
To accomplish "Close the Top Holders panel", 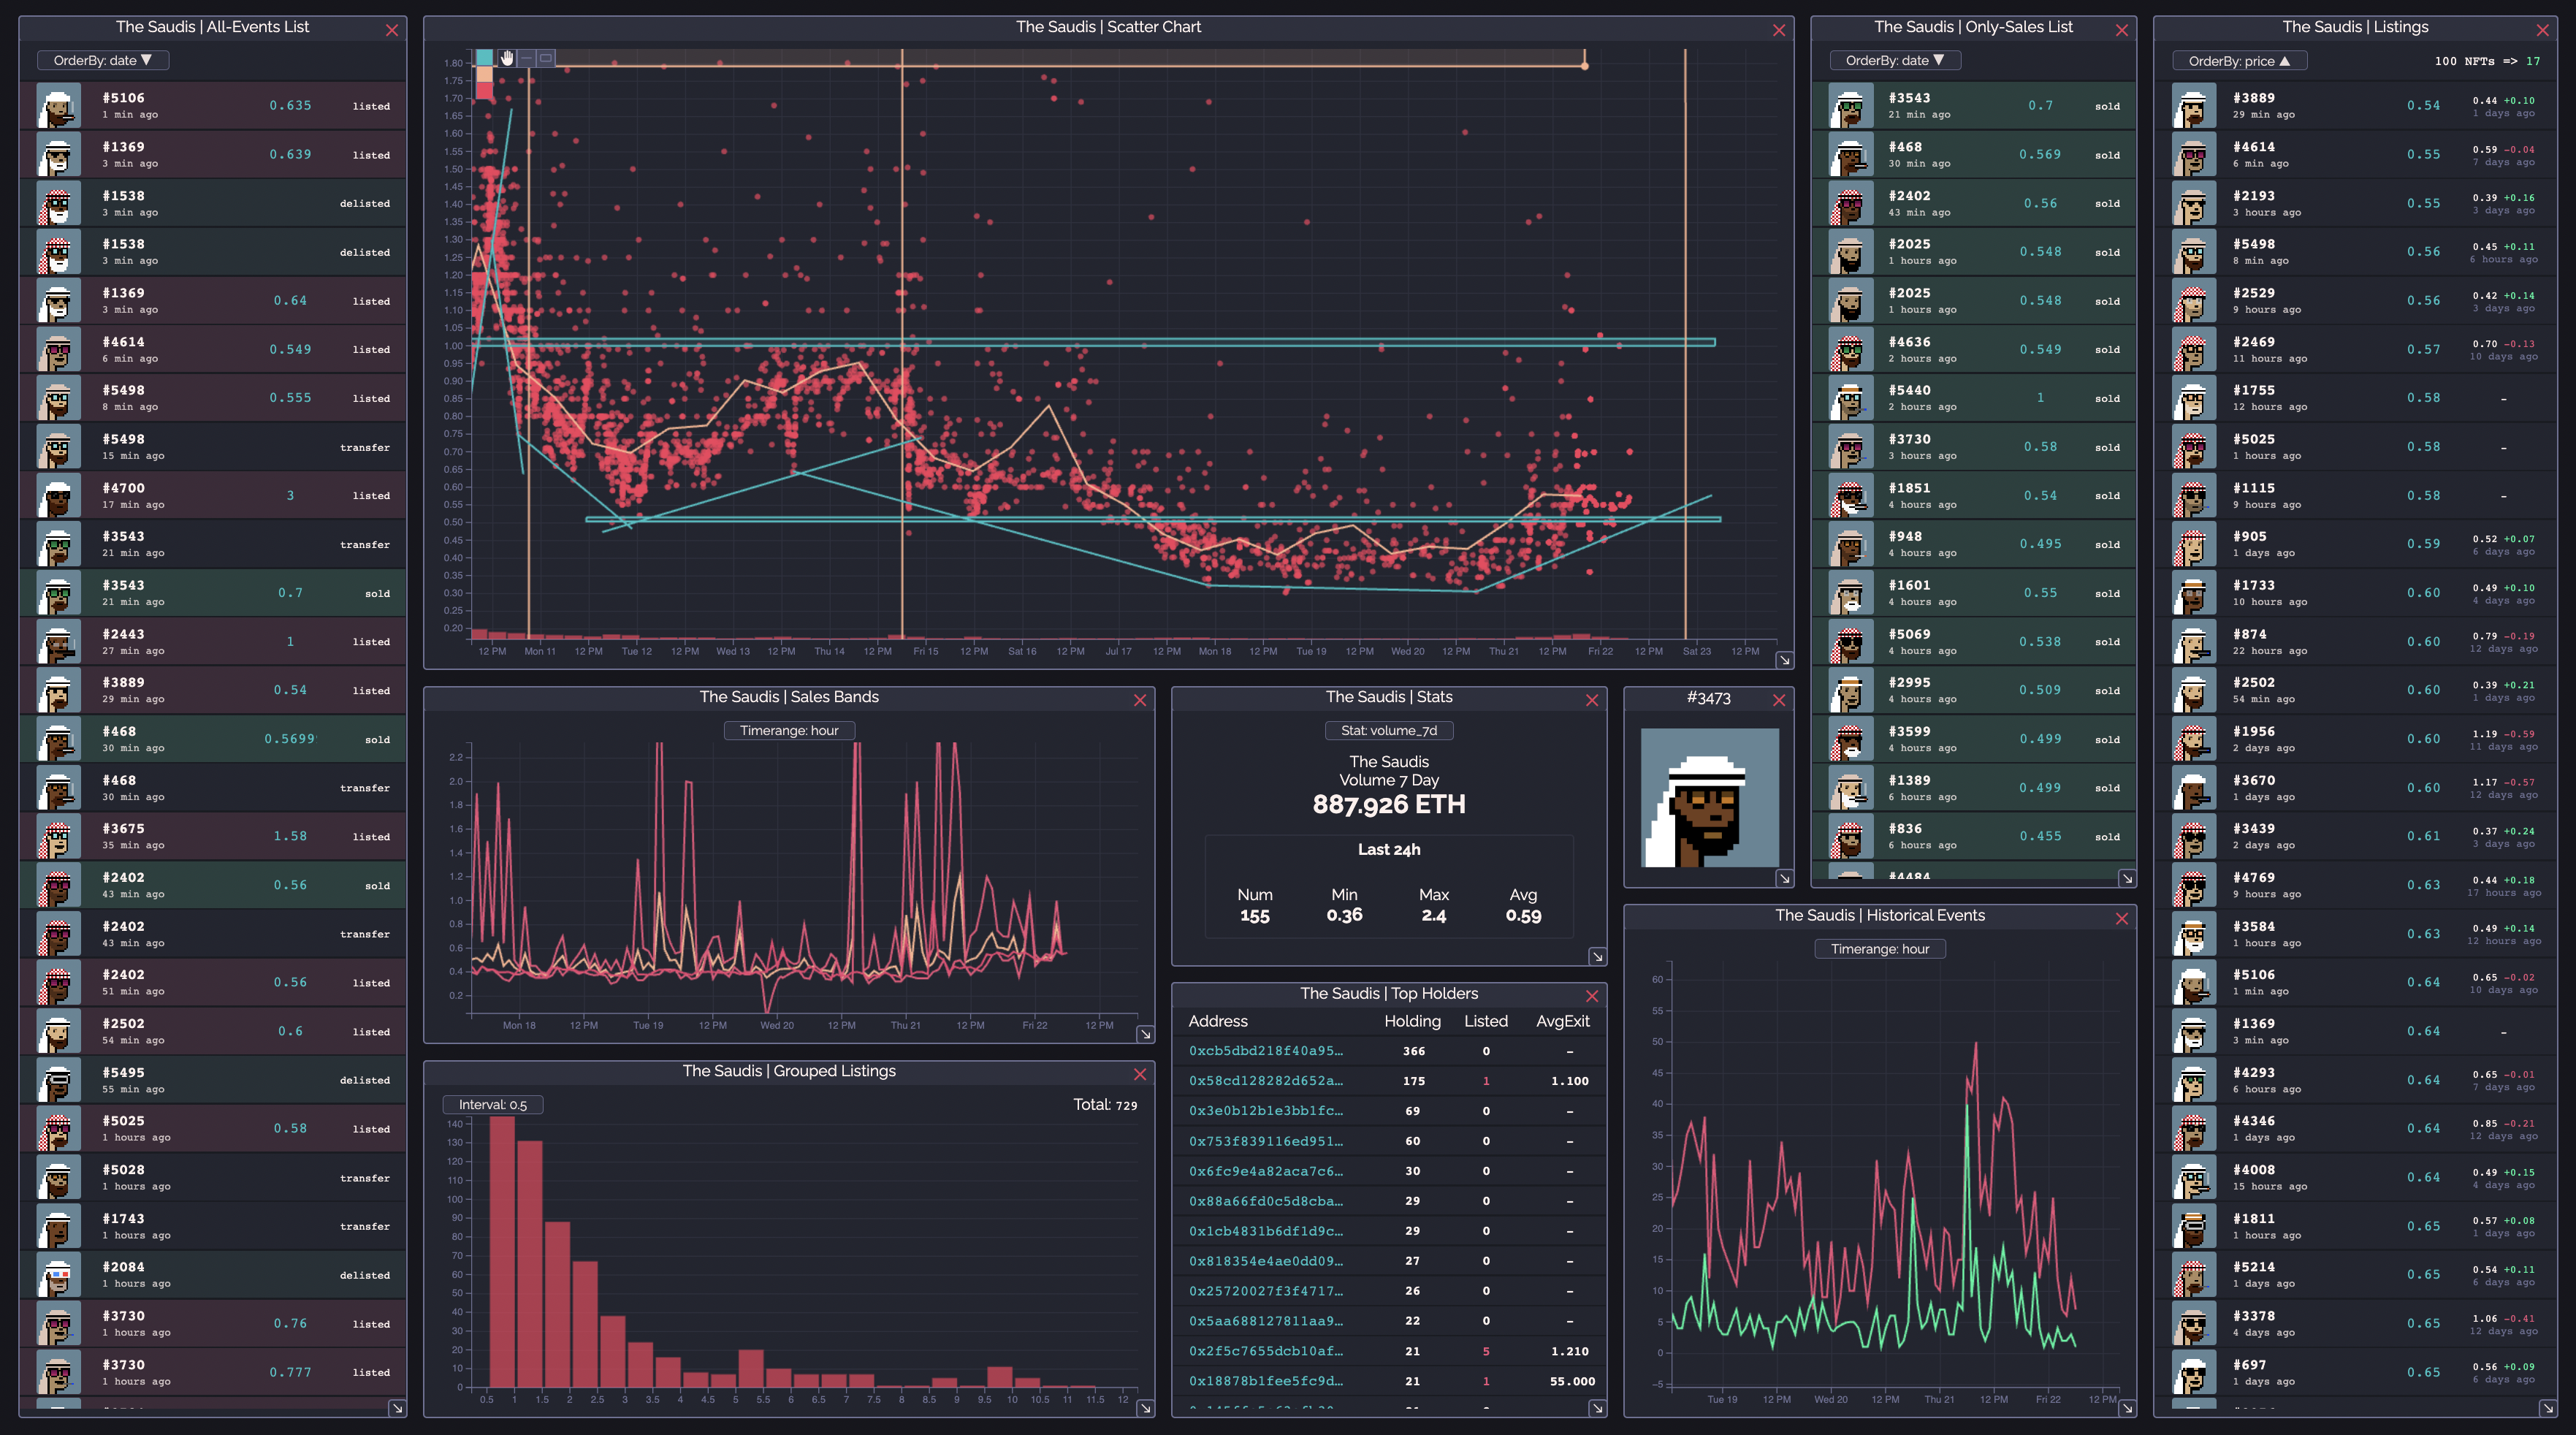I will (1592, 996).
